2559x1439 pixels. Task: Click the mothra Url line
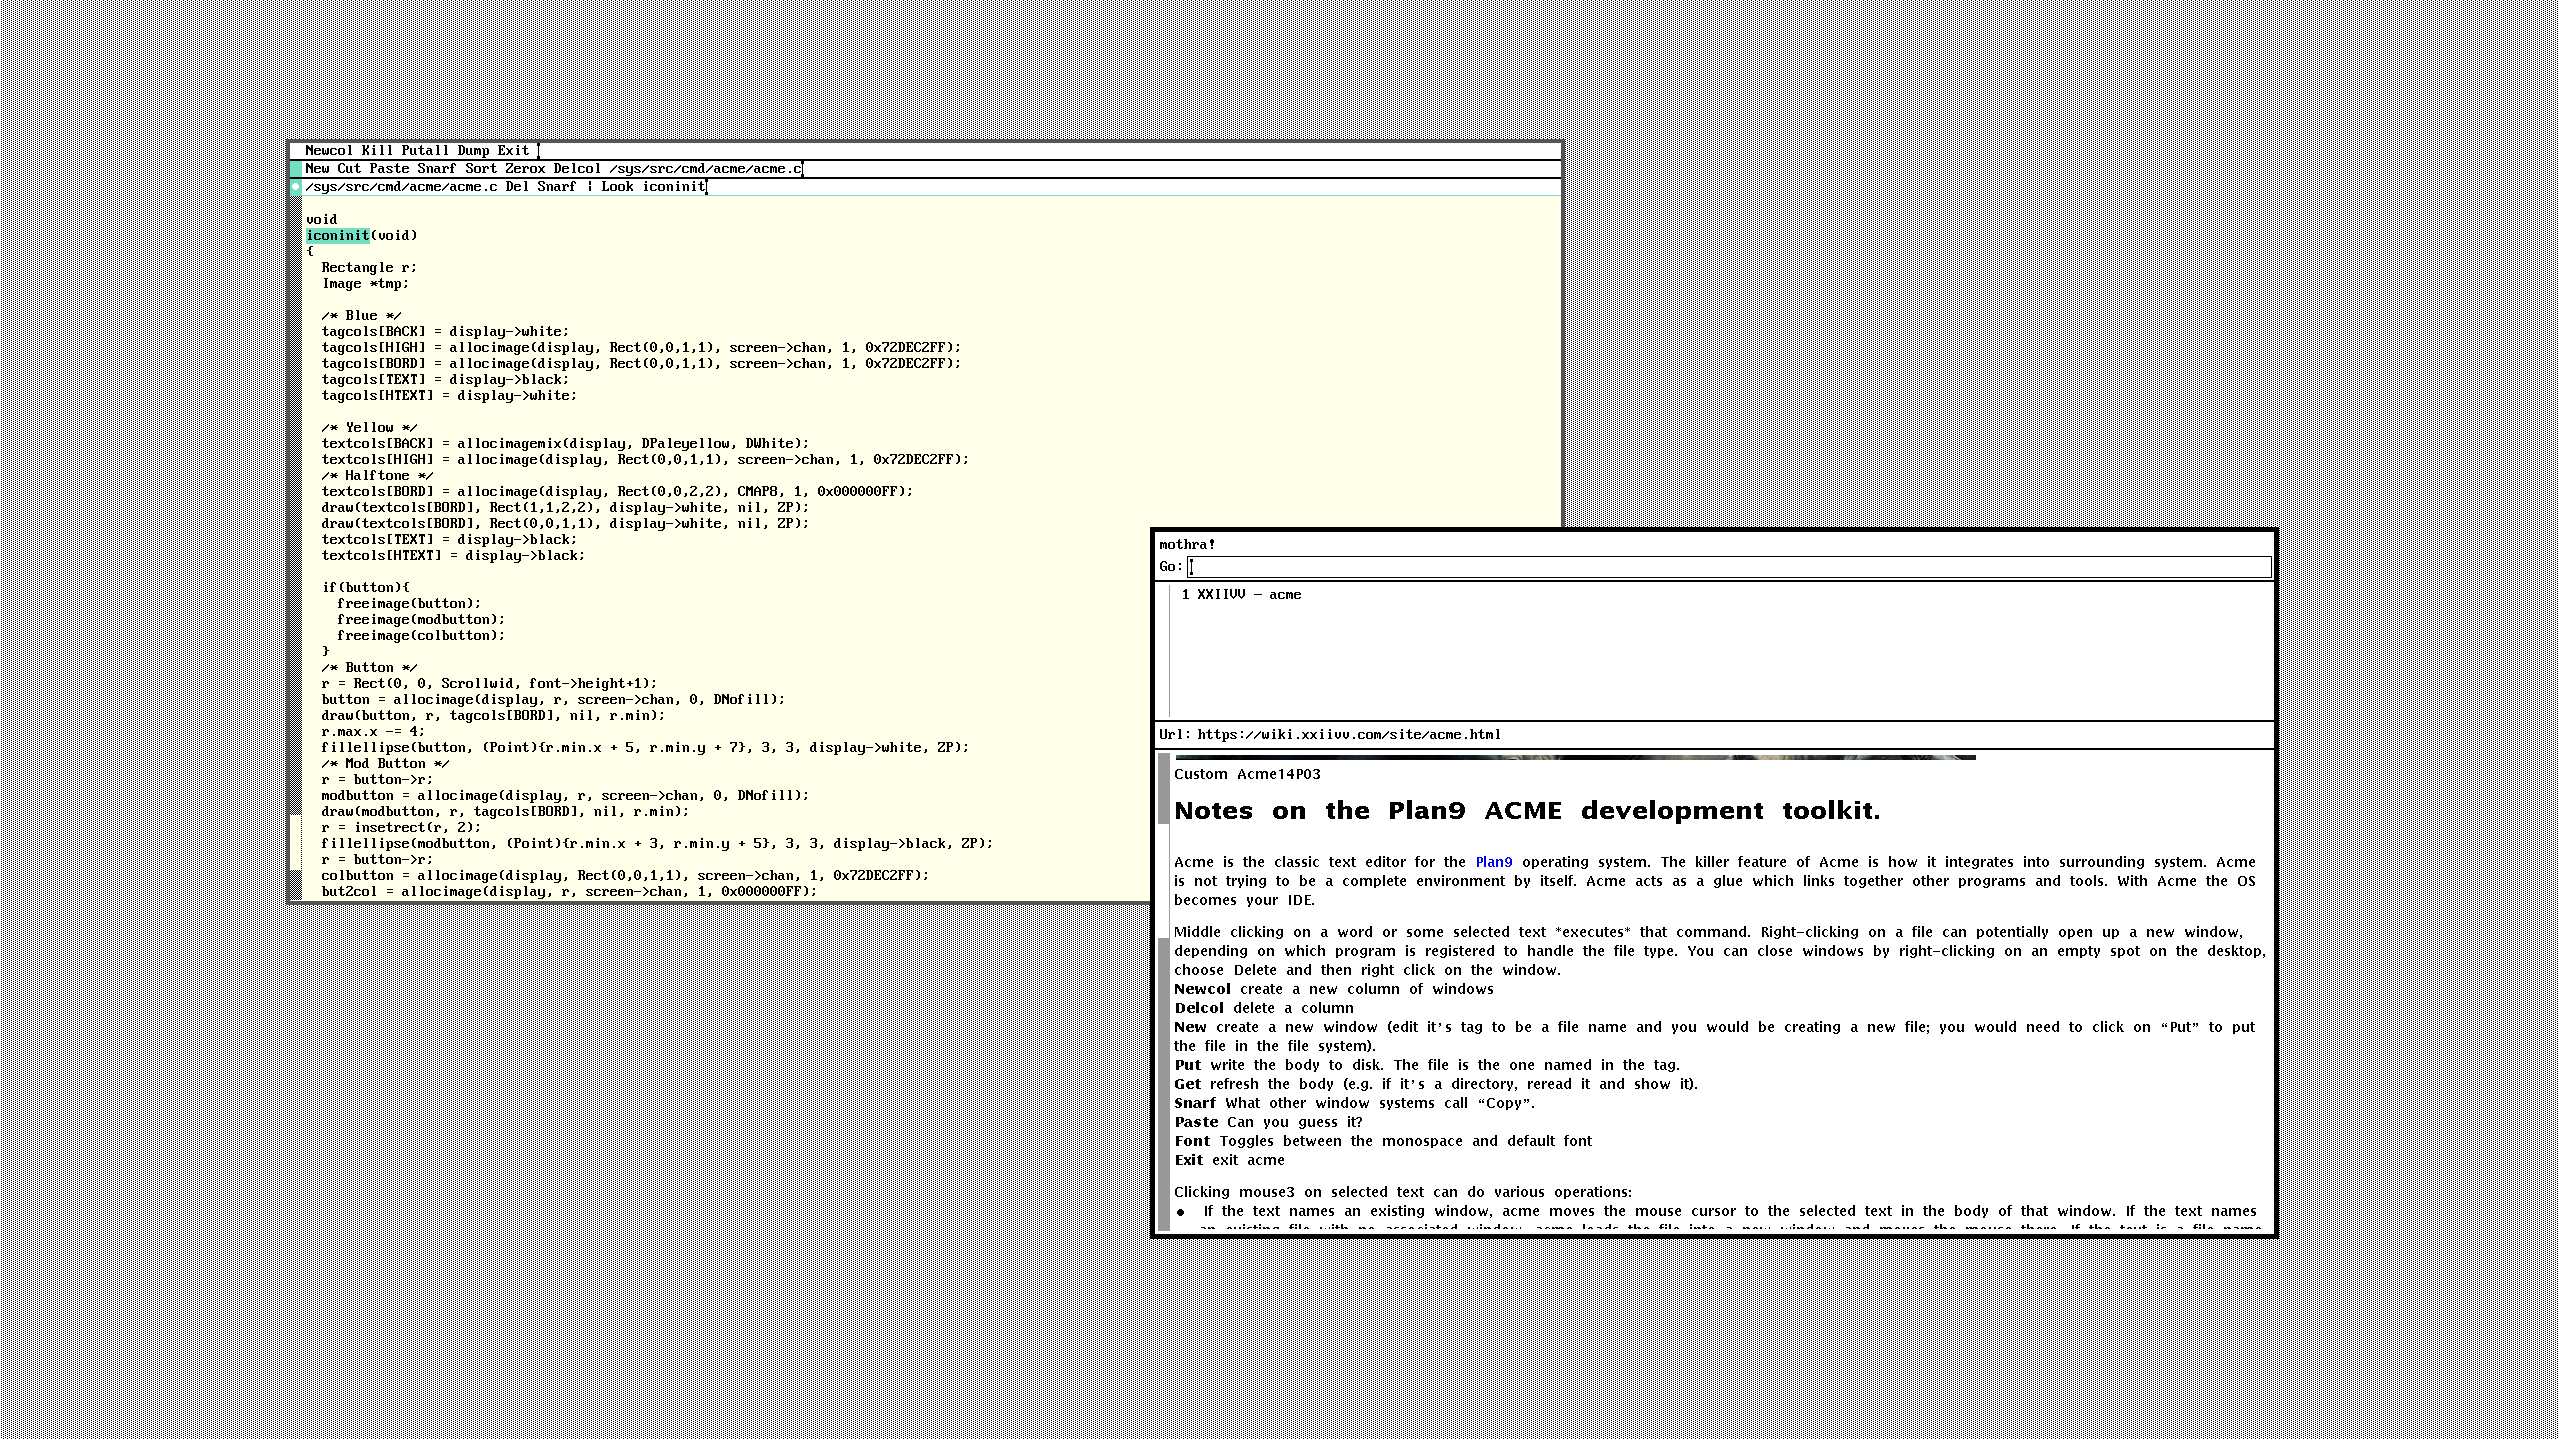[x=1330, y=735]
